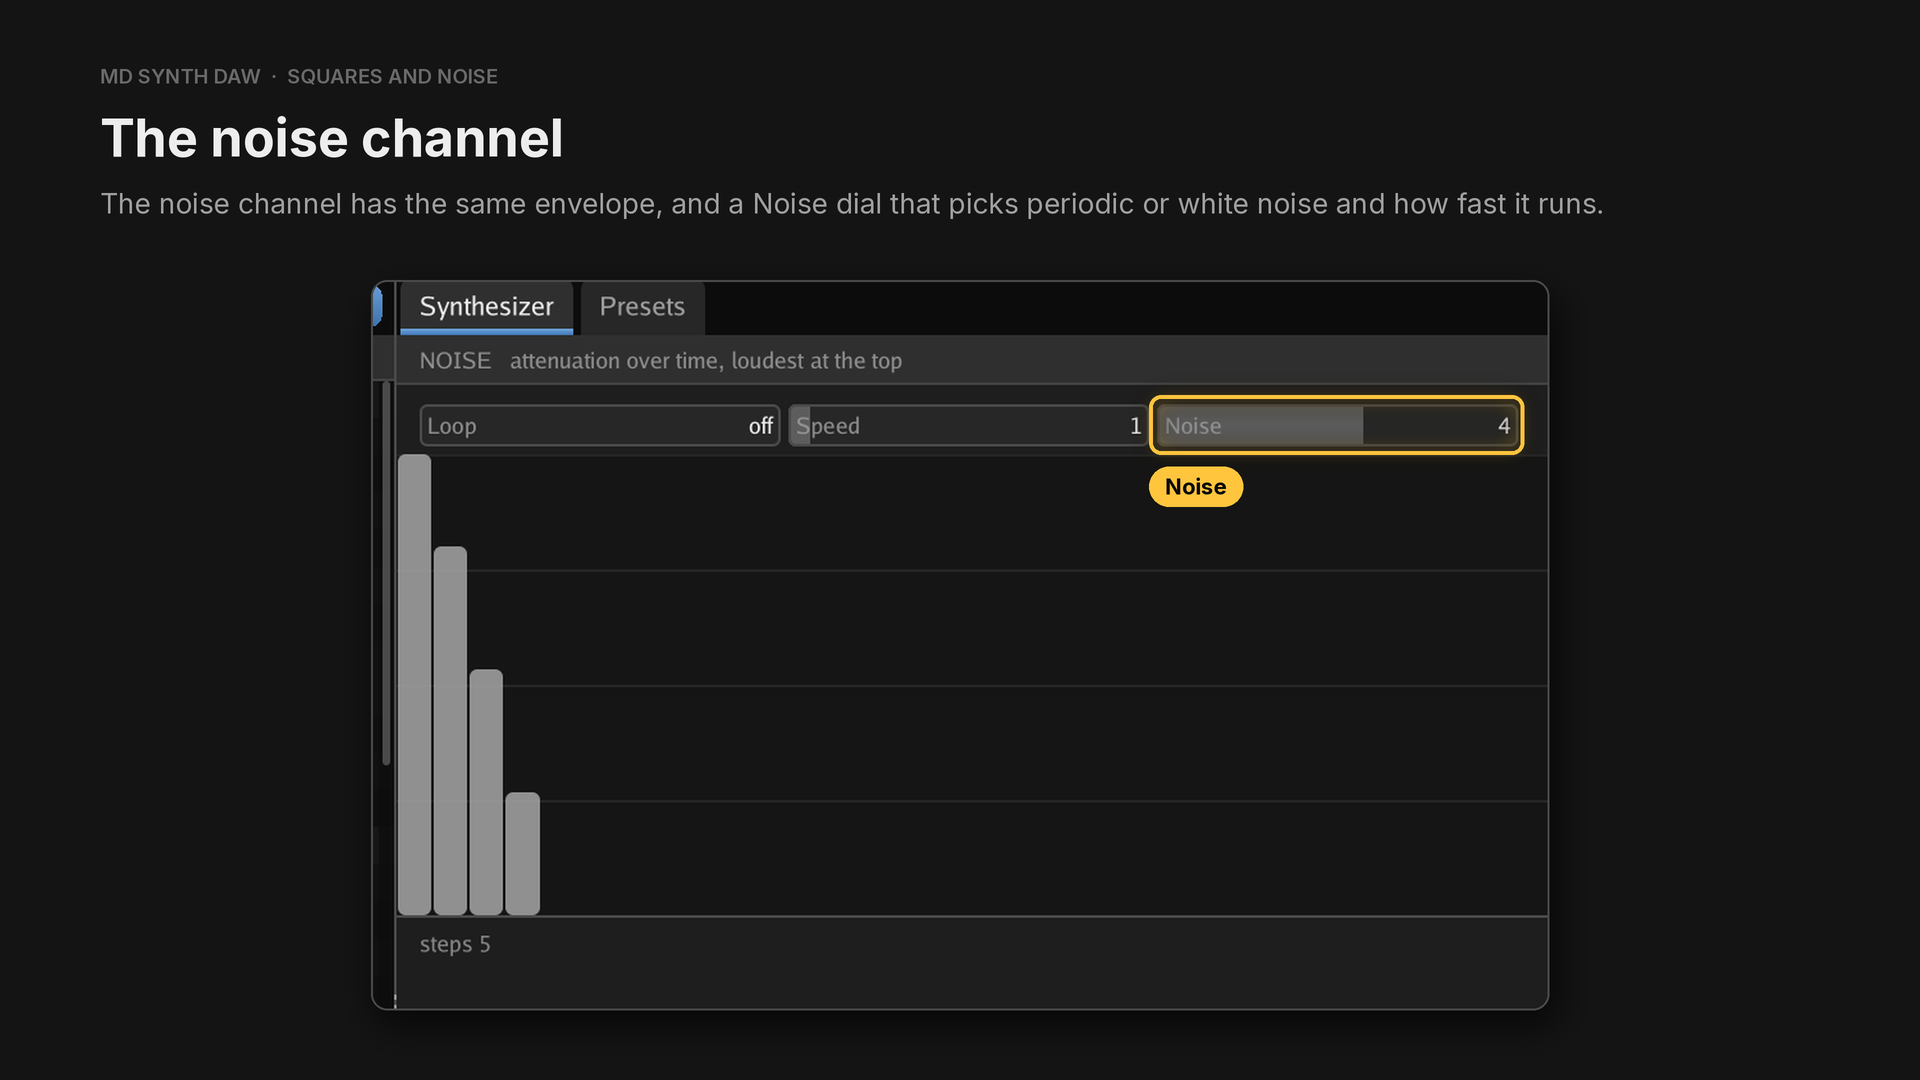Adjust the Noise dial slider

tap(1336, 426)
